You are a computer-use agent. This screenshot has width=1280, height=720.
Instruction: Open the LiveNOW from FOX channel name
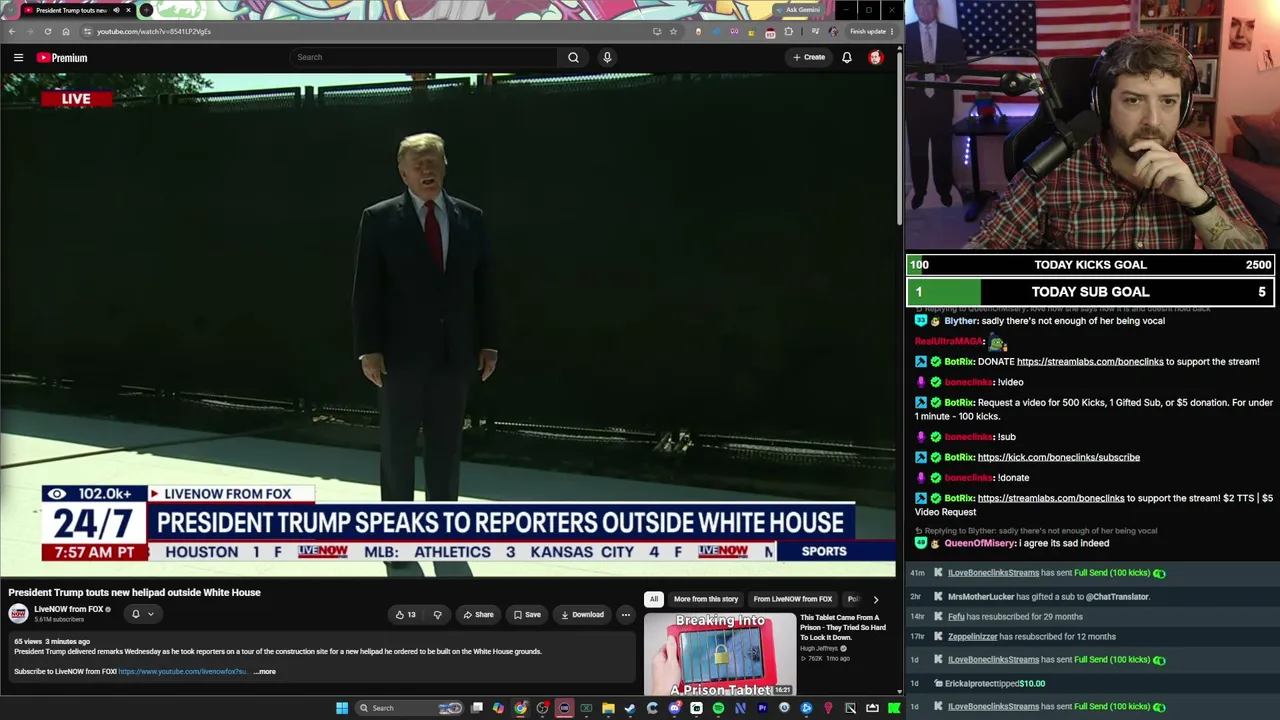coord(69,609)
